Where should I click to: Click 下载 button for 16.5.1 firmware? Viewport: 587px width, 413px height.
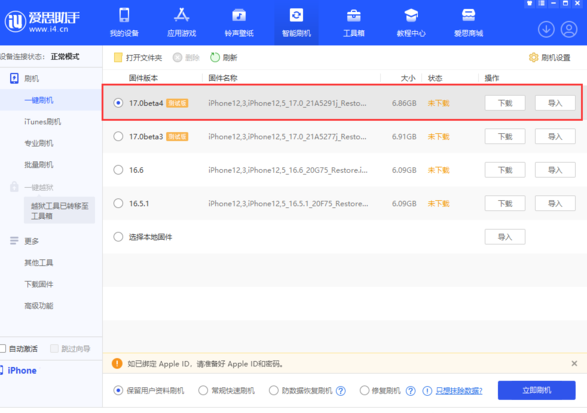(505, 203)
